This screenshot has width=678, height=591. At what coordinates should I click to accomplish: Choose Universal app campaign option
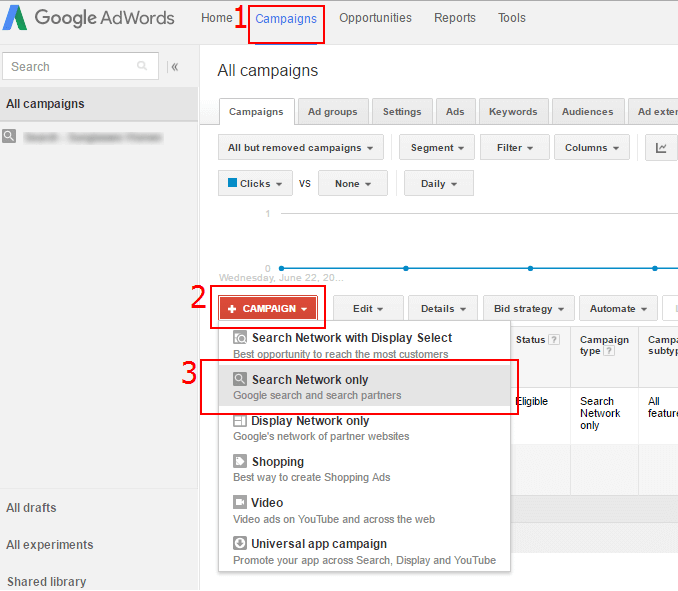point(364,551)
